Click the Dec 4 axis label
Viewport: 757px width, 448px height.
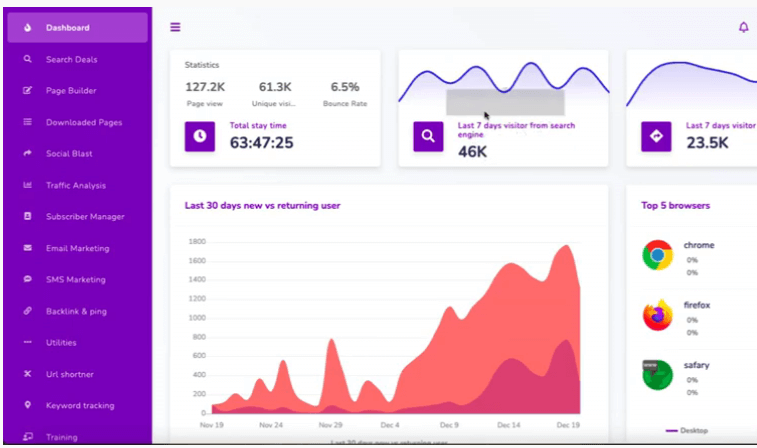(390, 425)
